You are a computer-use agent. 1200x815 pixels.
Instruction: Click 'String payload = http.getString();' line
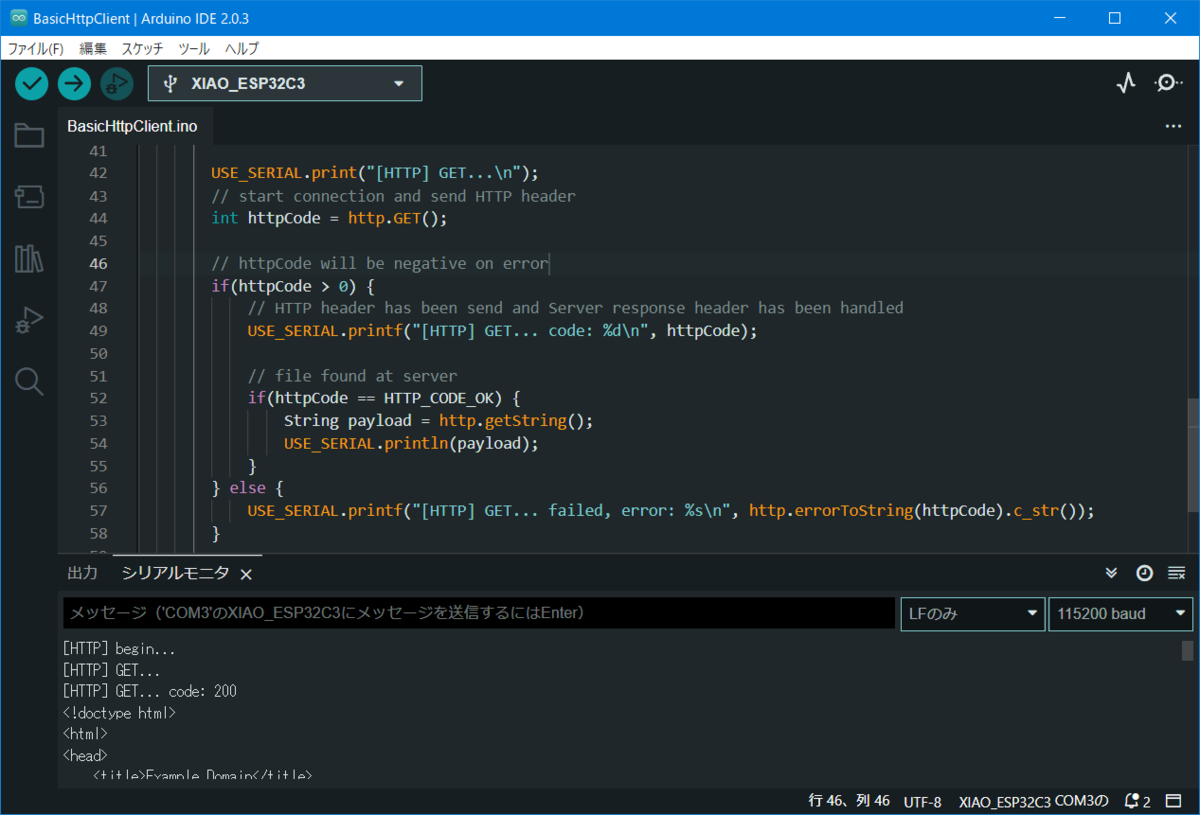coord(439,421)
